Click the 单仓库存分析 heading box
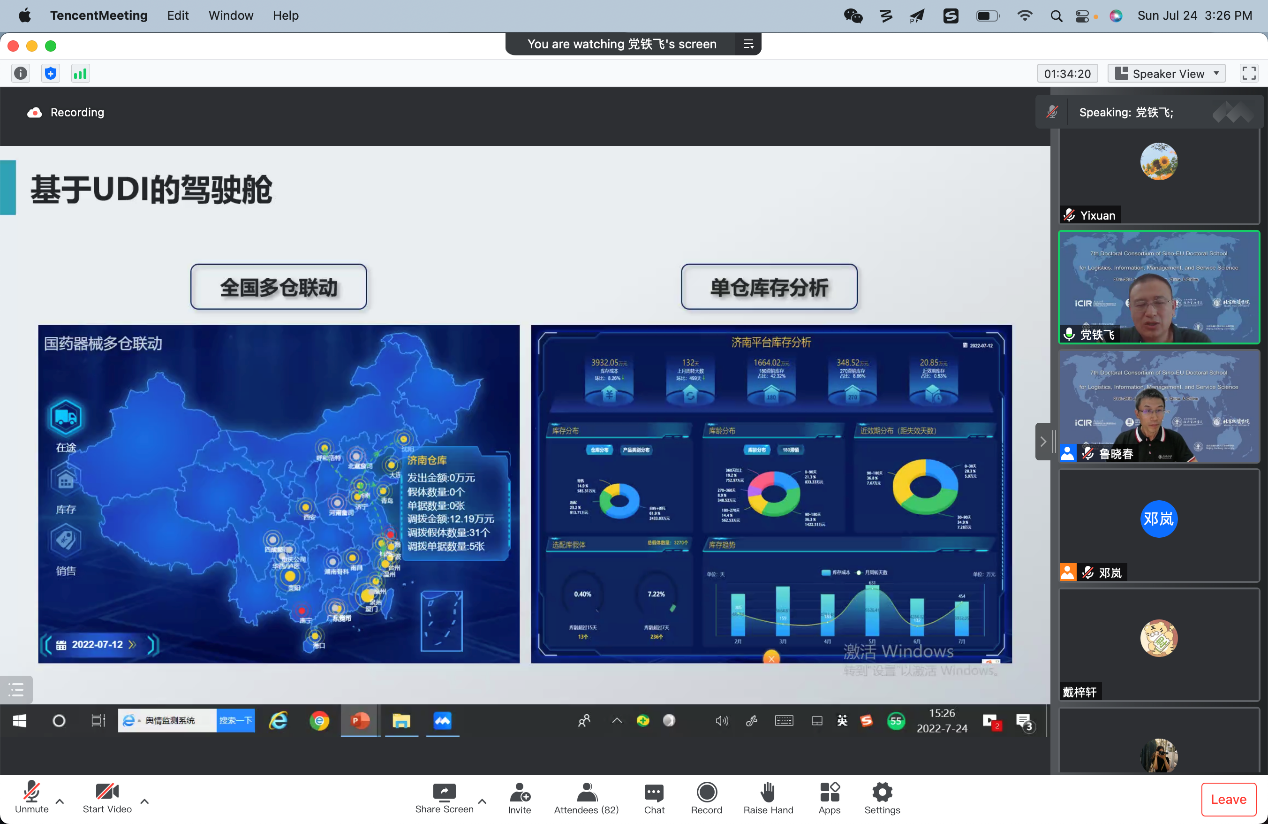Viewport: 1268px width, 824px height. coord(769,287)
